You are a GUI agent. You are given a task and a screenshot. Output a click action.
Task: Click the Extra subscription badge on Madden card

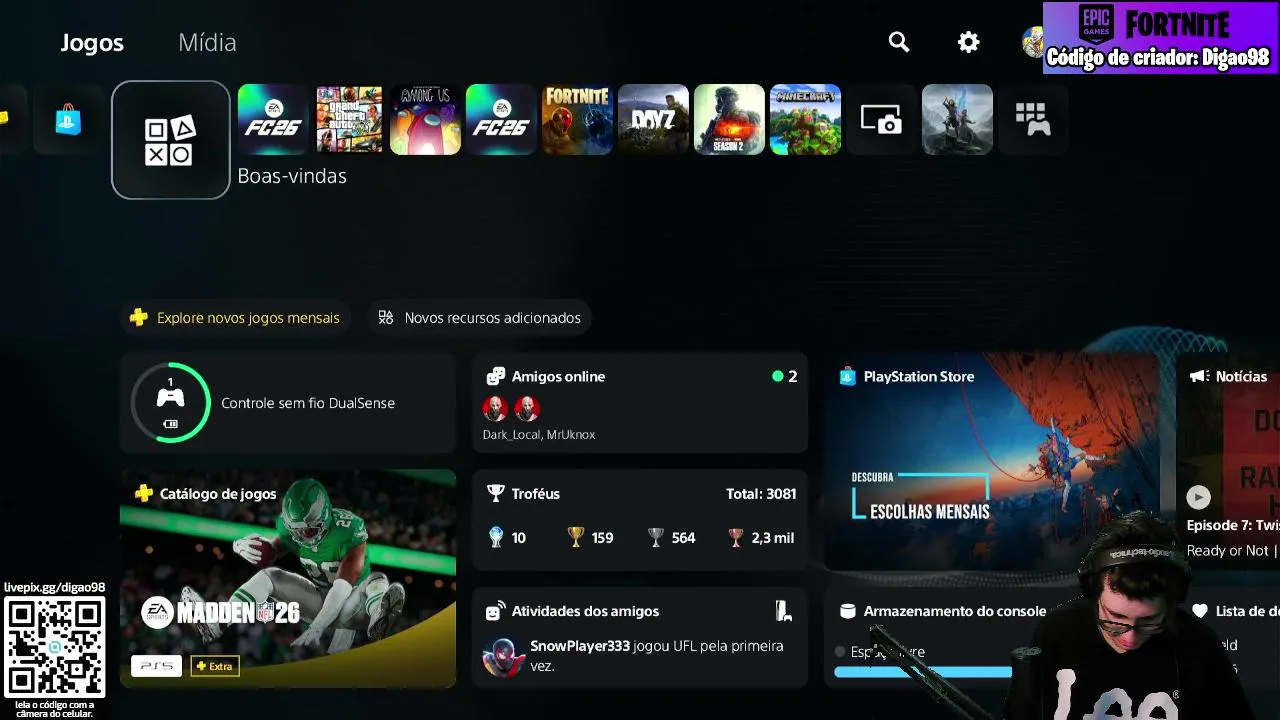click(x=215, y=666)
